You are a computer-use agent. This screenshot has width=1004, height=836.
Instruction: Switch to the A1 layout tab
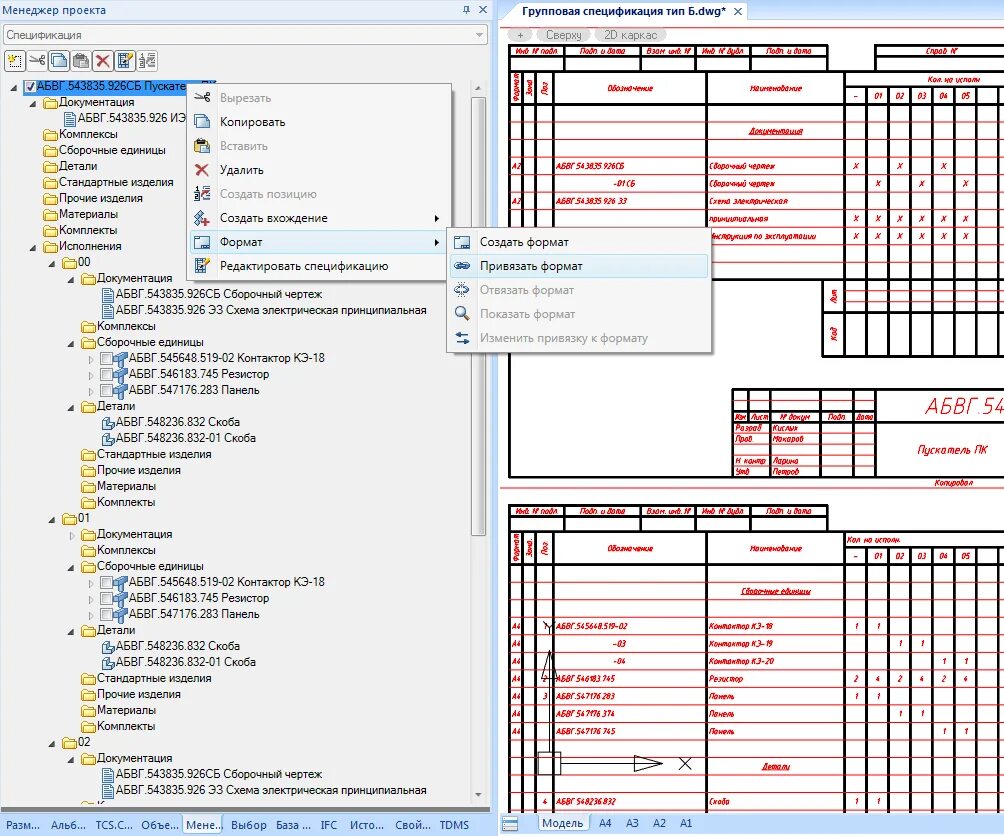686,823
